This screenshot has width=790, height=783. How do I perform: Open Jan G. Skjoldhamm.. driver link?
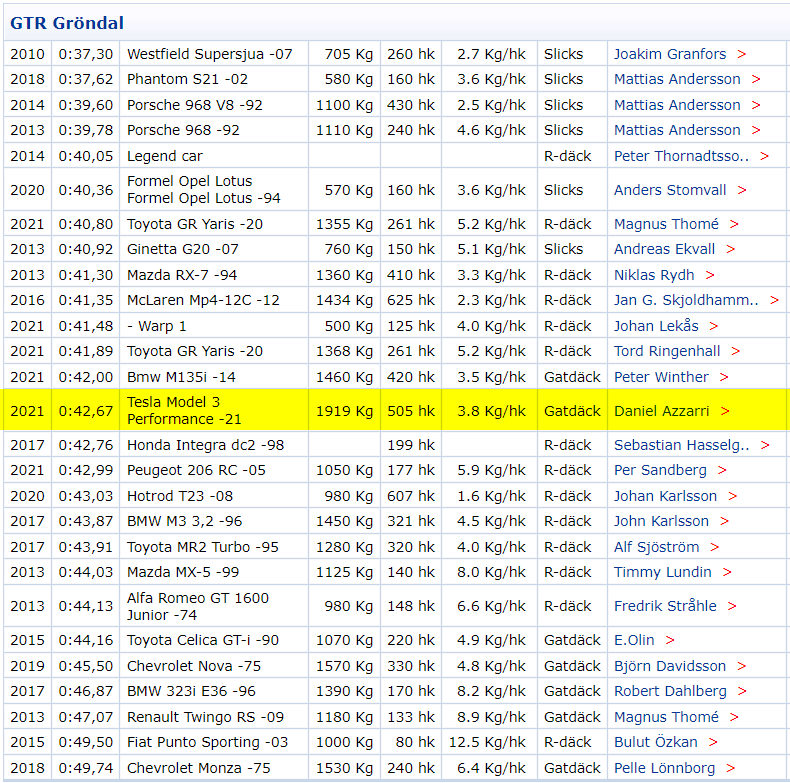tap(686, 300)
